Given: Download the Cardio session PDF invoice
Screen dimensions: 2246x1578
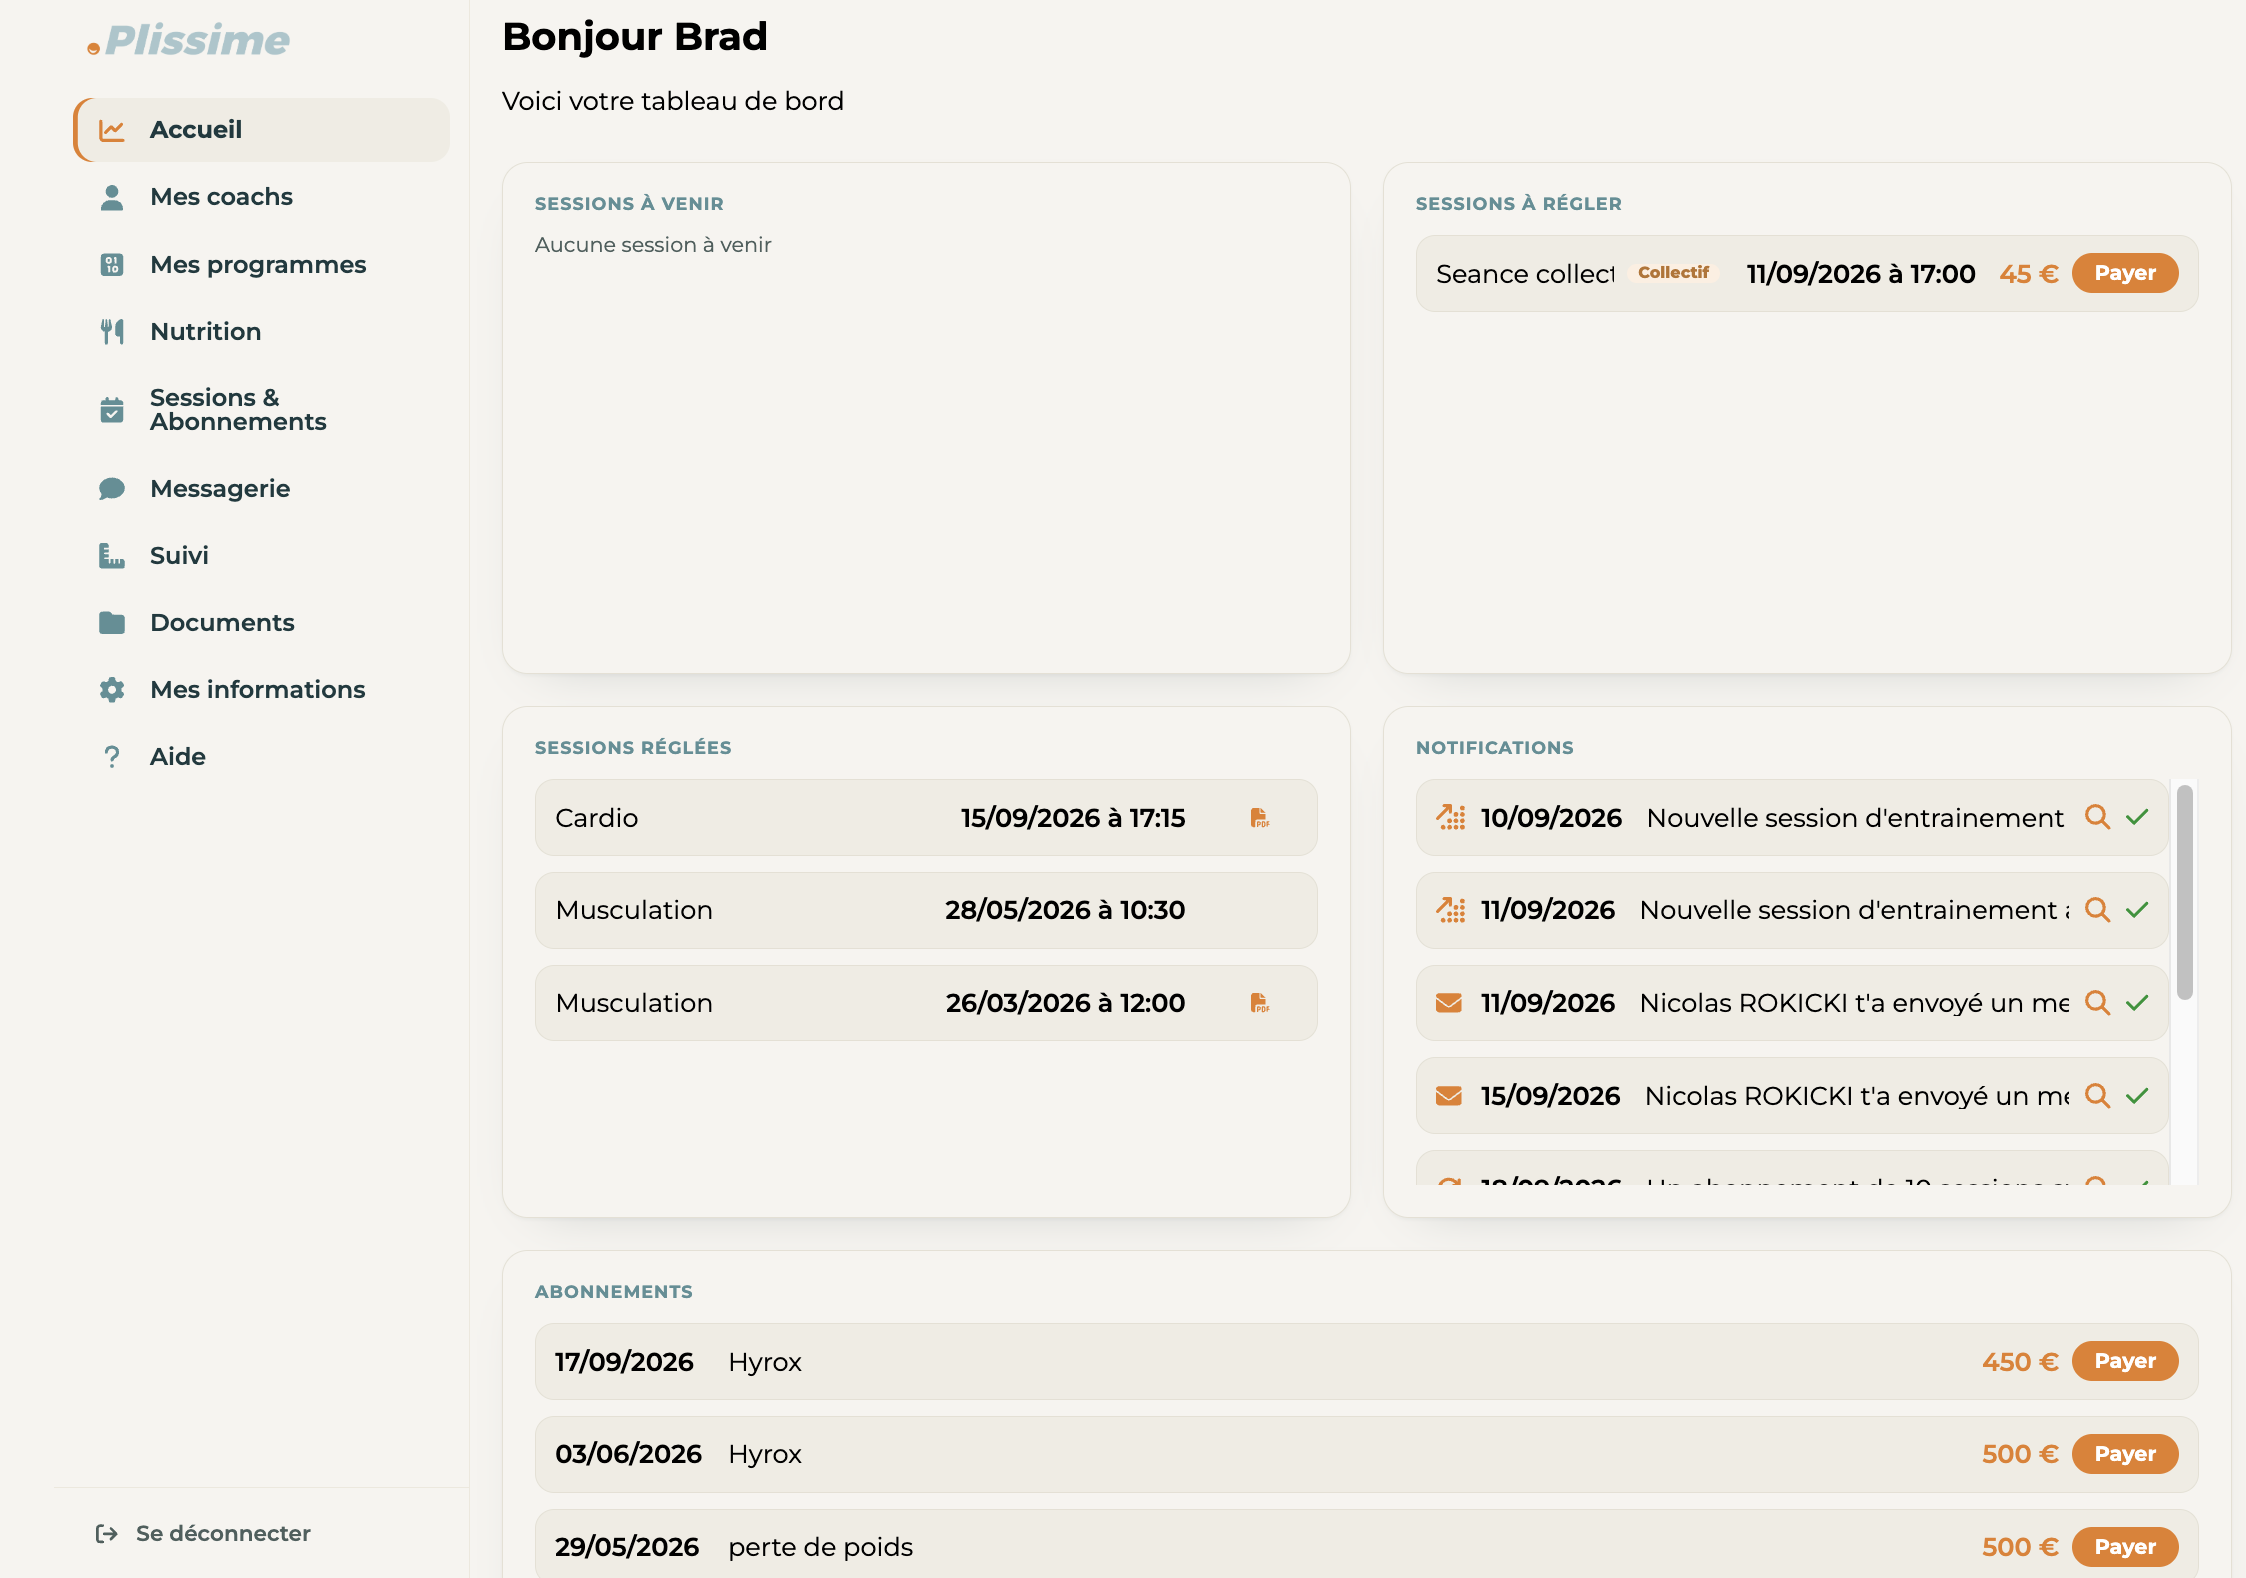Looking at the screenshot, I should tap(1260, 818).
